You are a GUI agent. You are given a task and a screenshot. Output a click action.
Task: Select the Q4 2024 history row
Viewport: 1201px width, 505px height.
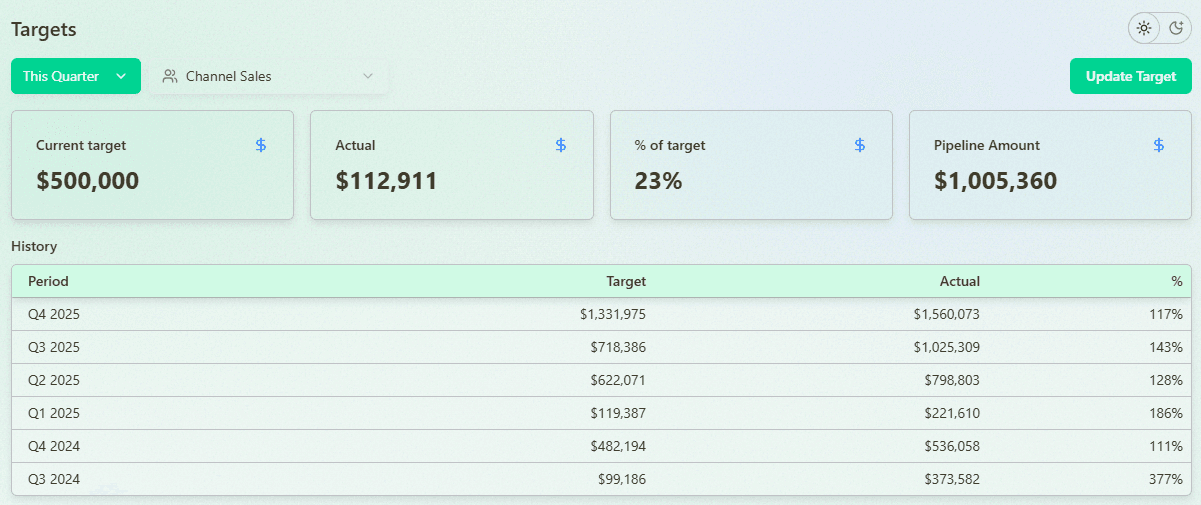click(601, 446)
